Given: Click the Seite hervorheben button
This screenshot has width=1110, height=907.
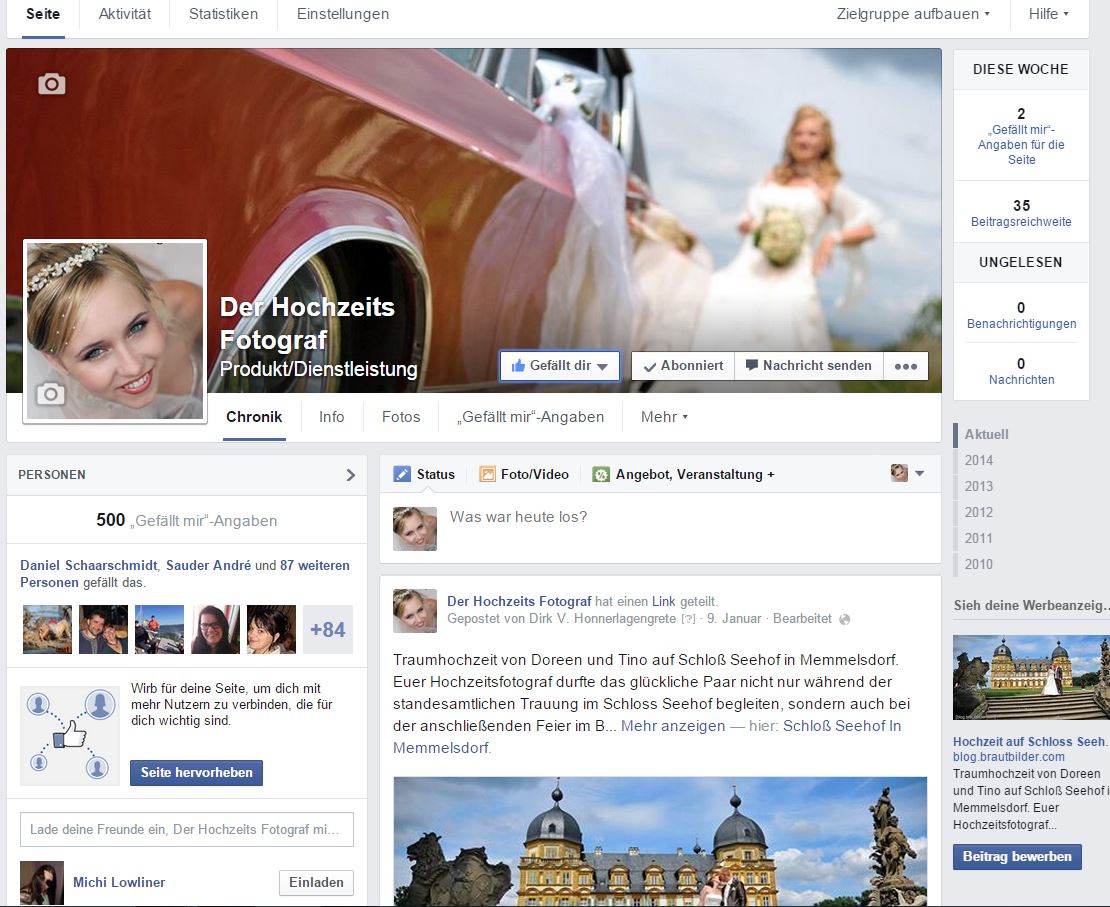Looking at the screenshot, I should click(x=196, y=772).
